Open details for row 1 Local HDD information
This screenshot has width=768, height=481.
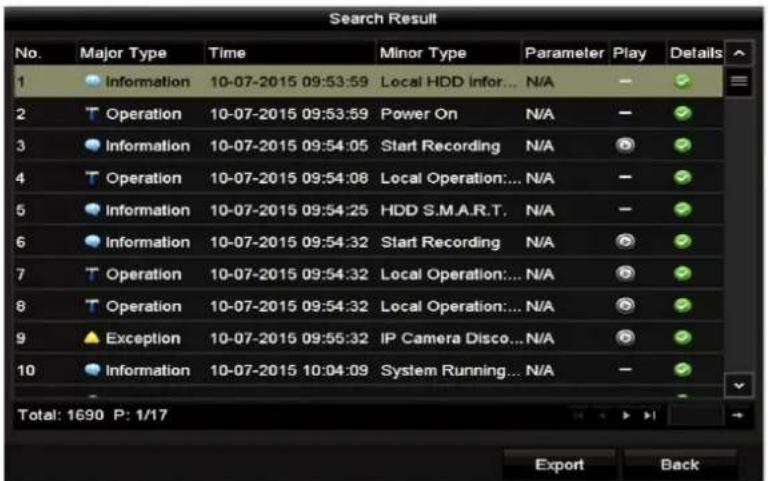coord(682,81)
